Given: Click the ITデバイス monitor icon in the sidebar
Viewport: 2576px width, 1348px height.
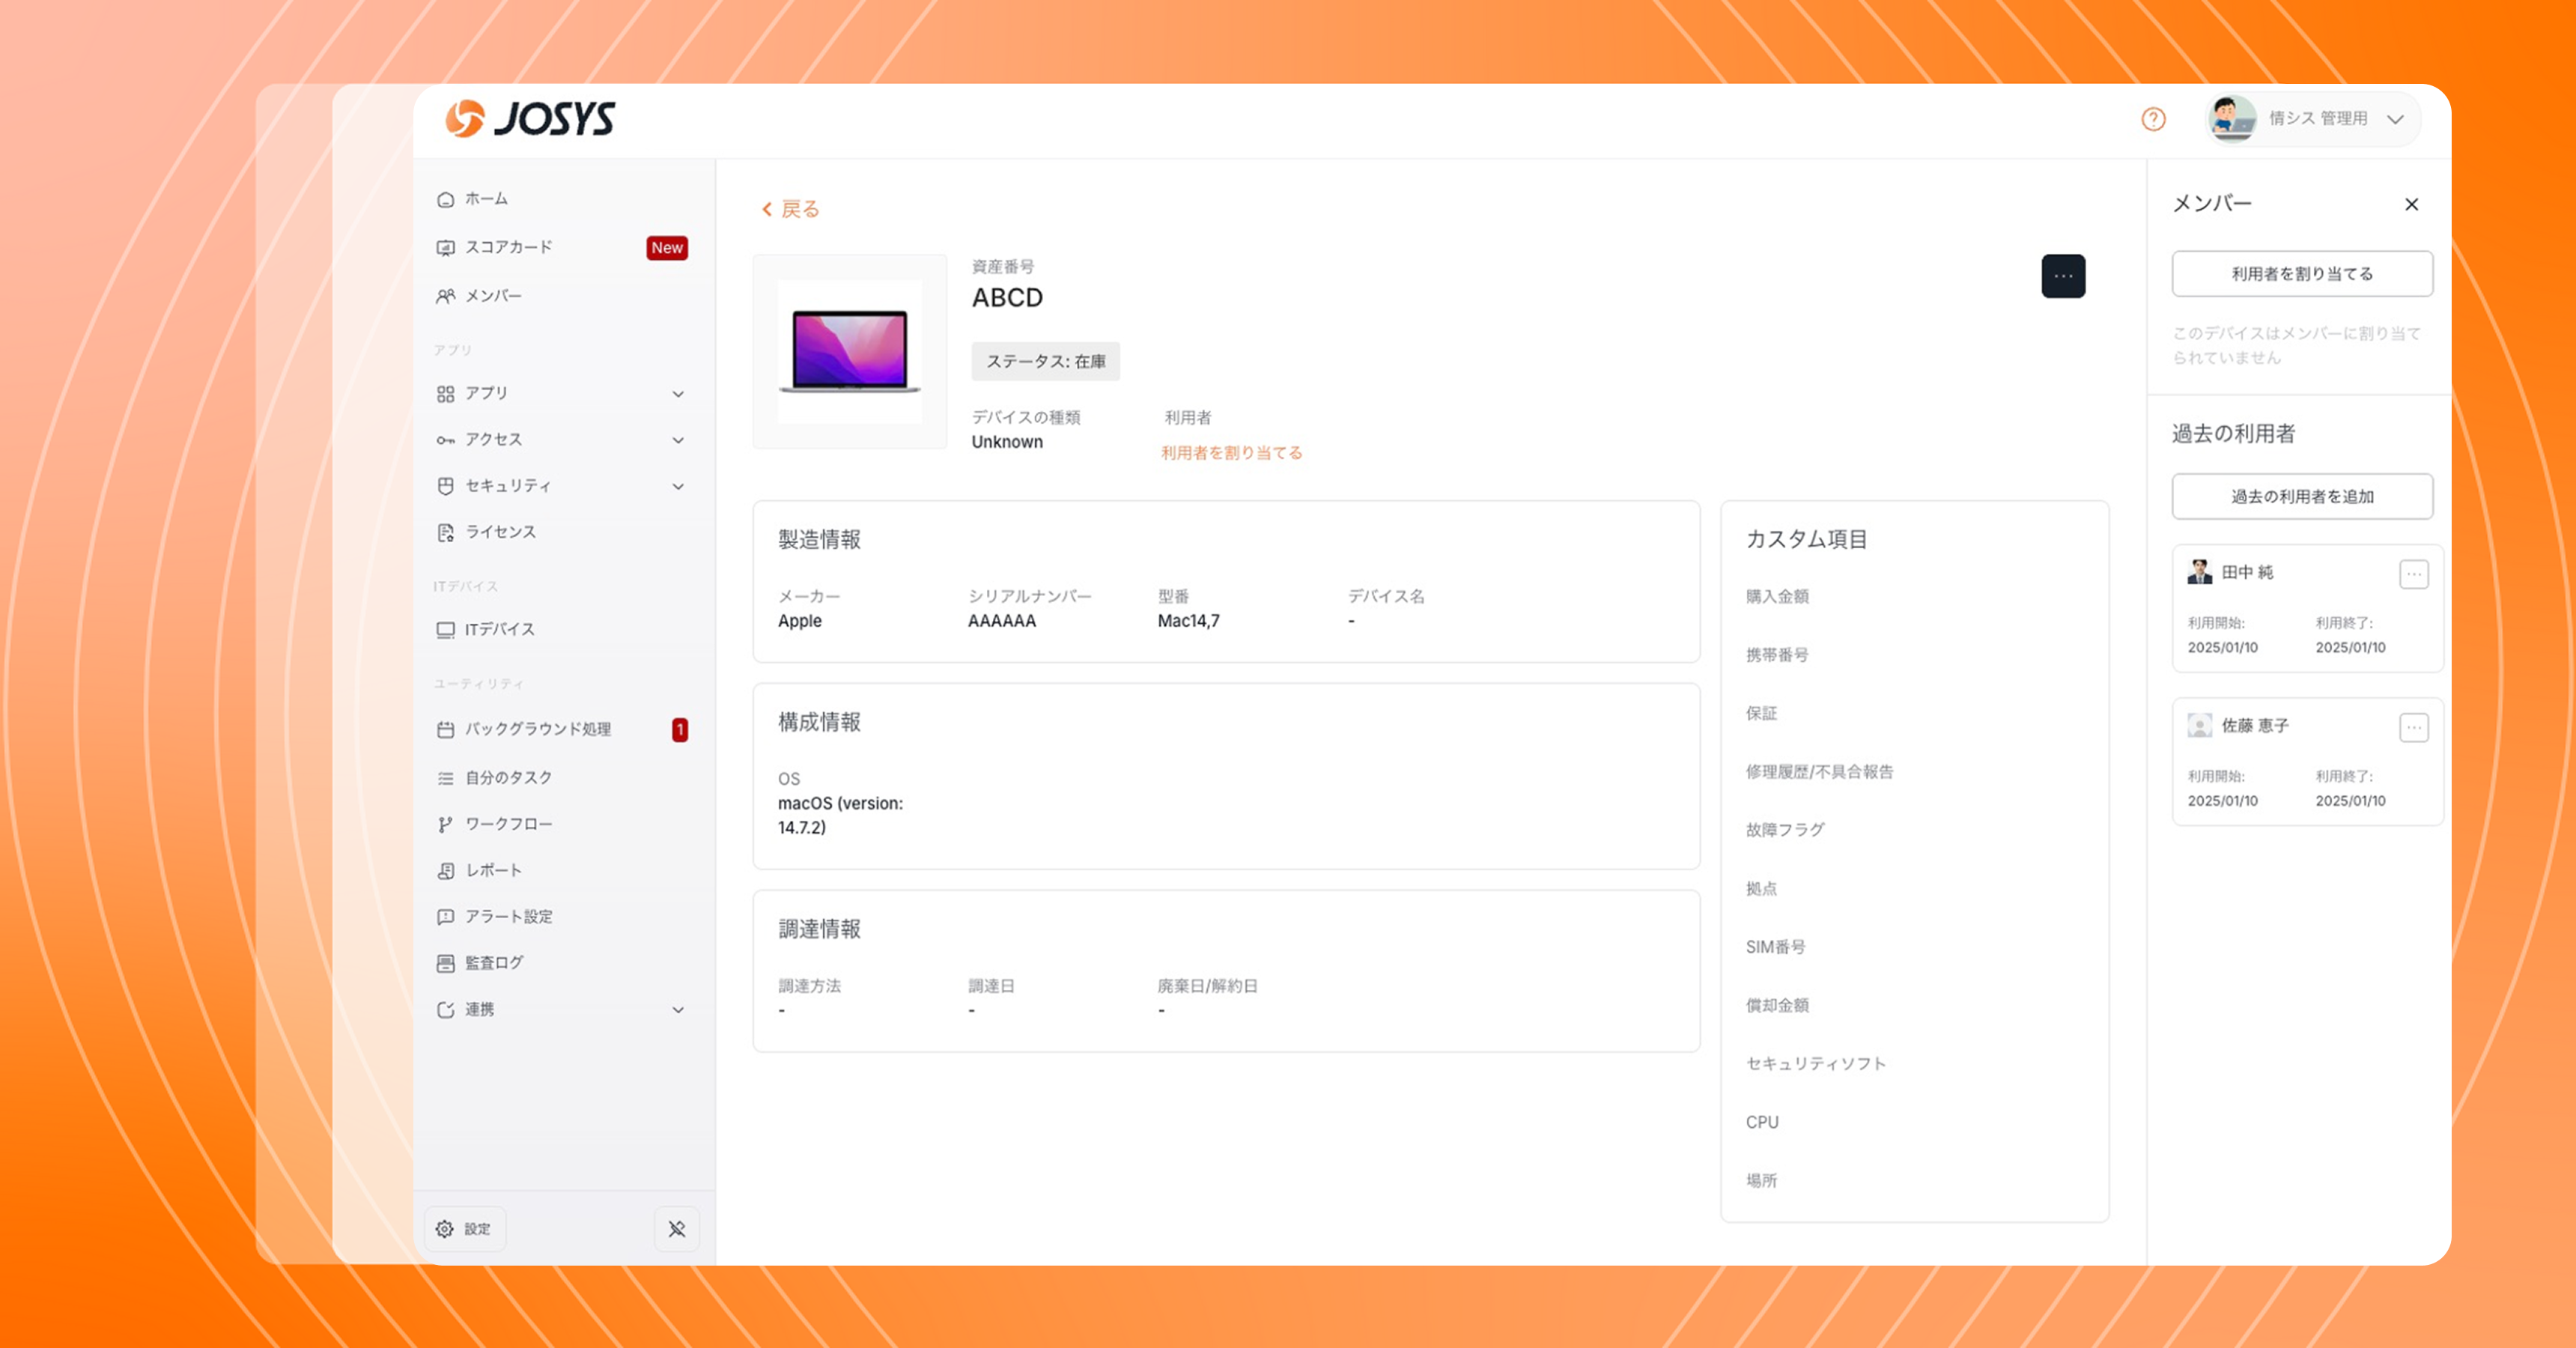Looking at the screenshot, I should pos(446,630).
